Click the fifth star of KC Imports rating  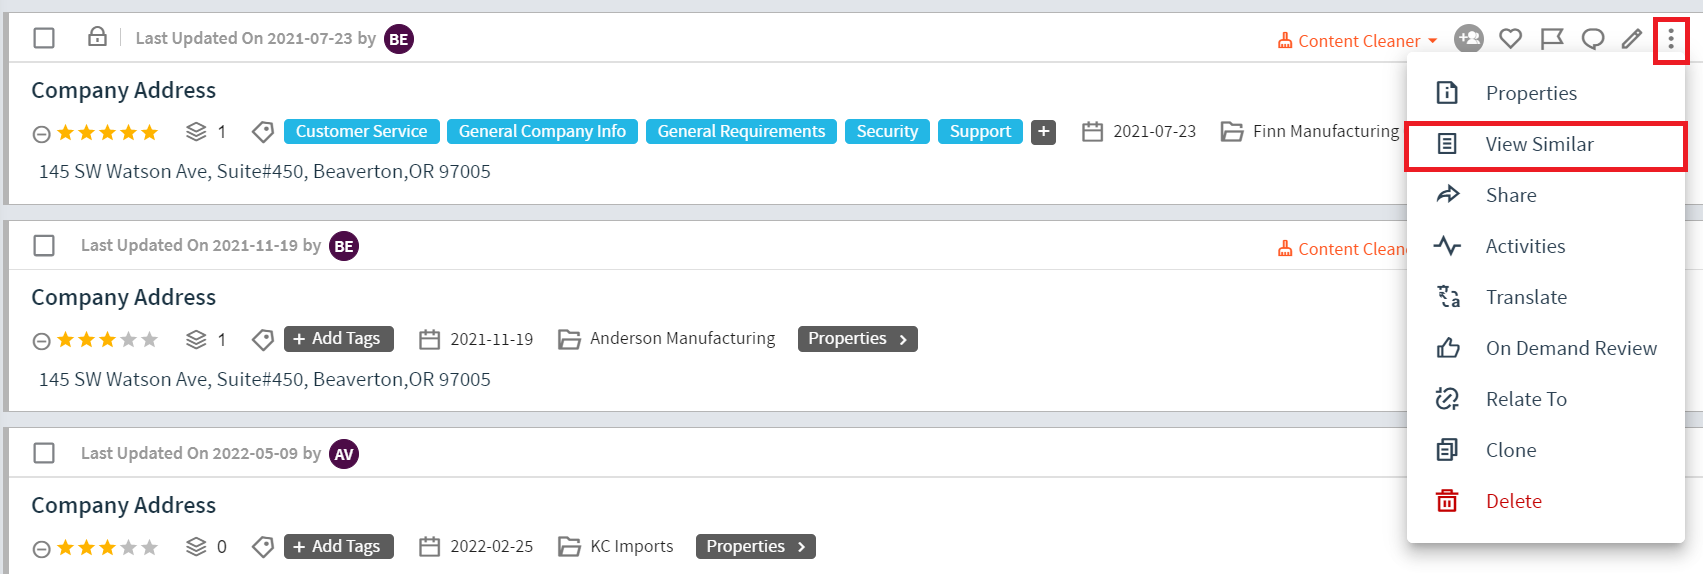point(150,547)
